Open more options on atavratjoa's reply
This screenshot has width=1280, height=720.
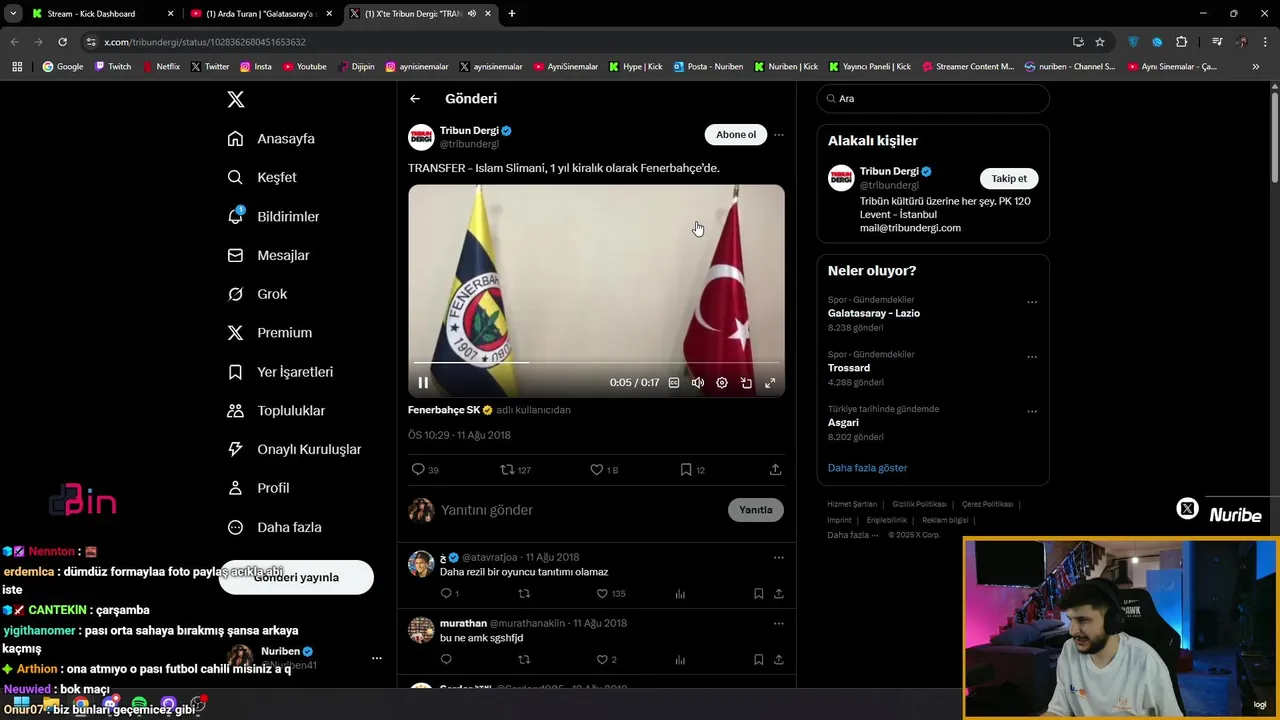[x=778, y=557]
